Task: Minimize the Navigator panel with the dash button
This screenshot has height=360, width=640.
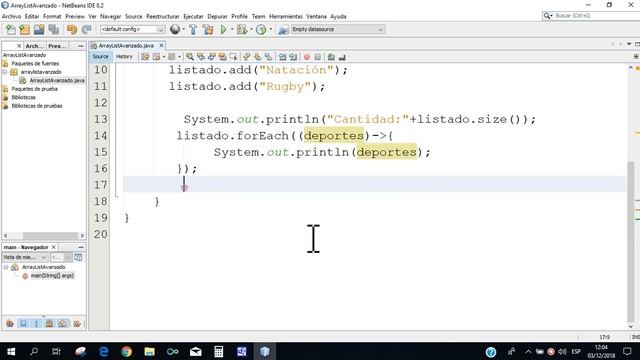Action: [x=81, y=247]
